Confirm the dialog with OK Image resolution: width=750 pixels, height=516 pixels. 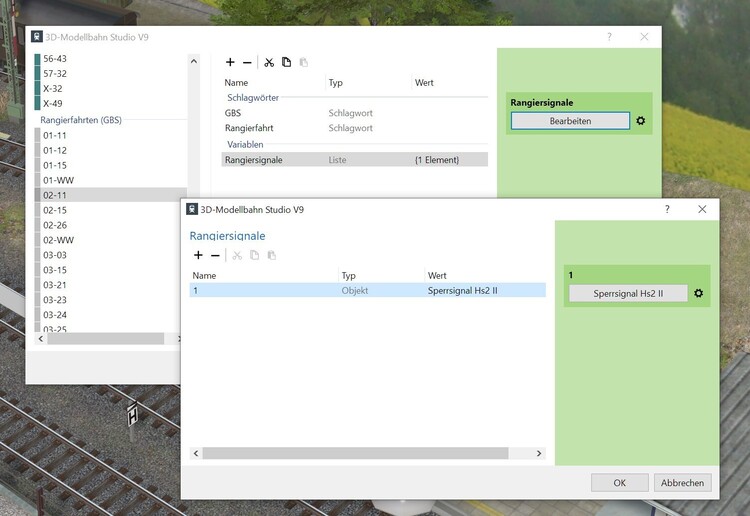pyautogui.click(x=619, y=483)
